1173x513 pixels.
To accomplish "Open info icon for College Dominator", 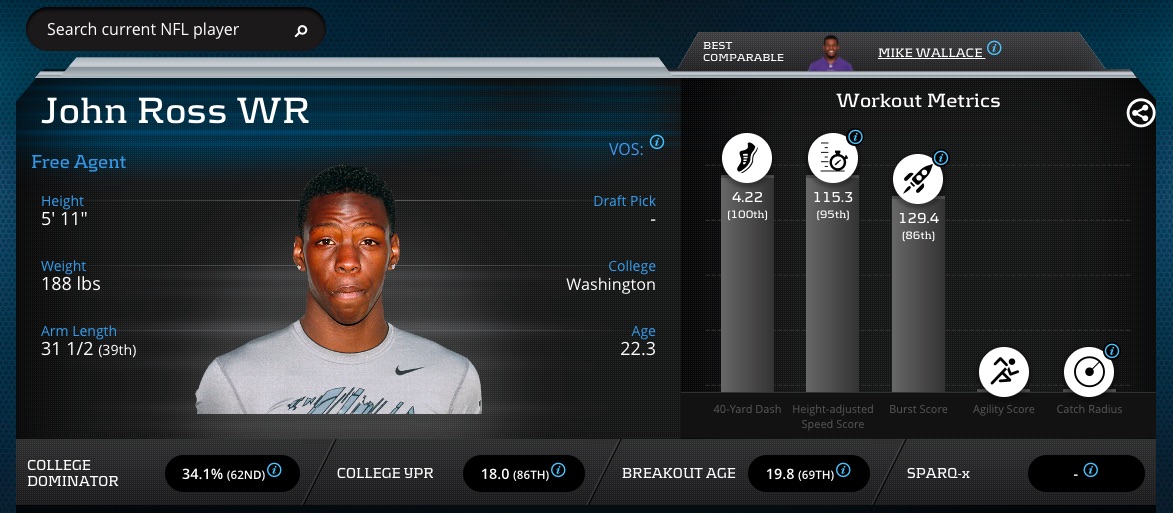I will (x=275, y=470).
